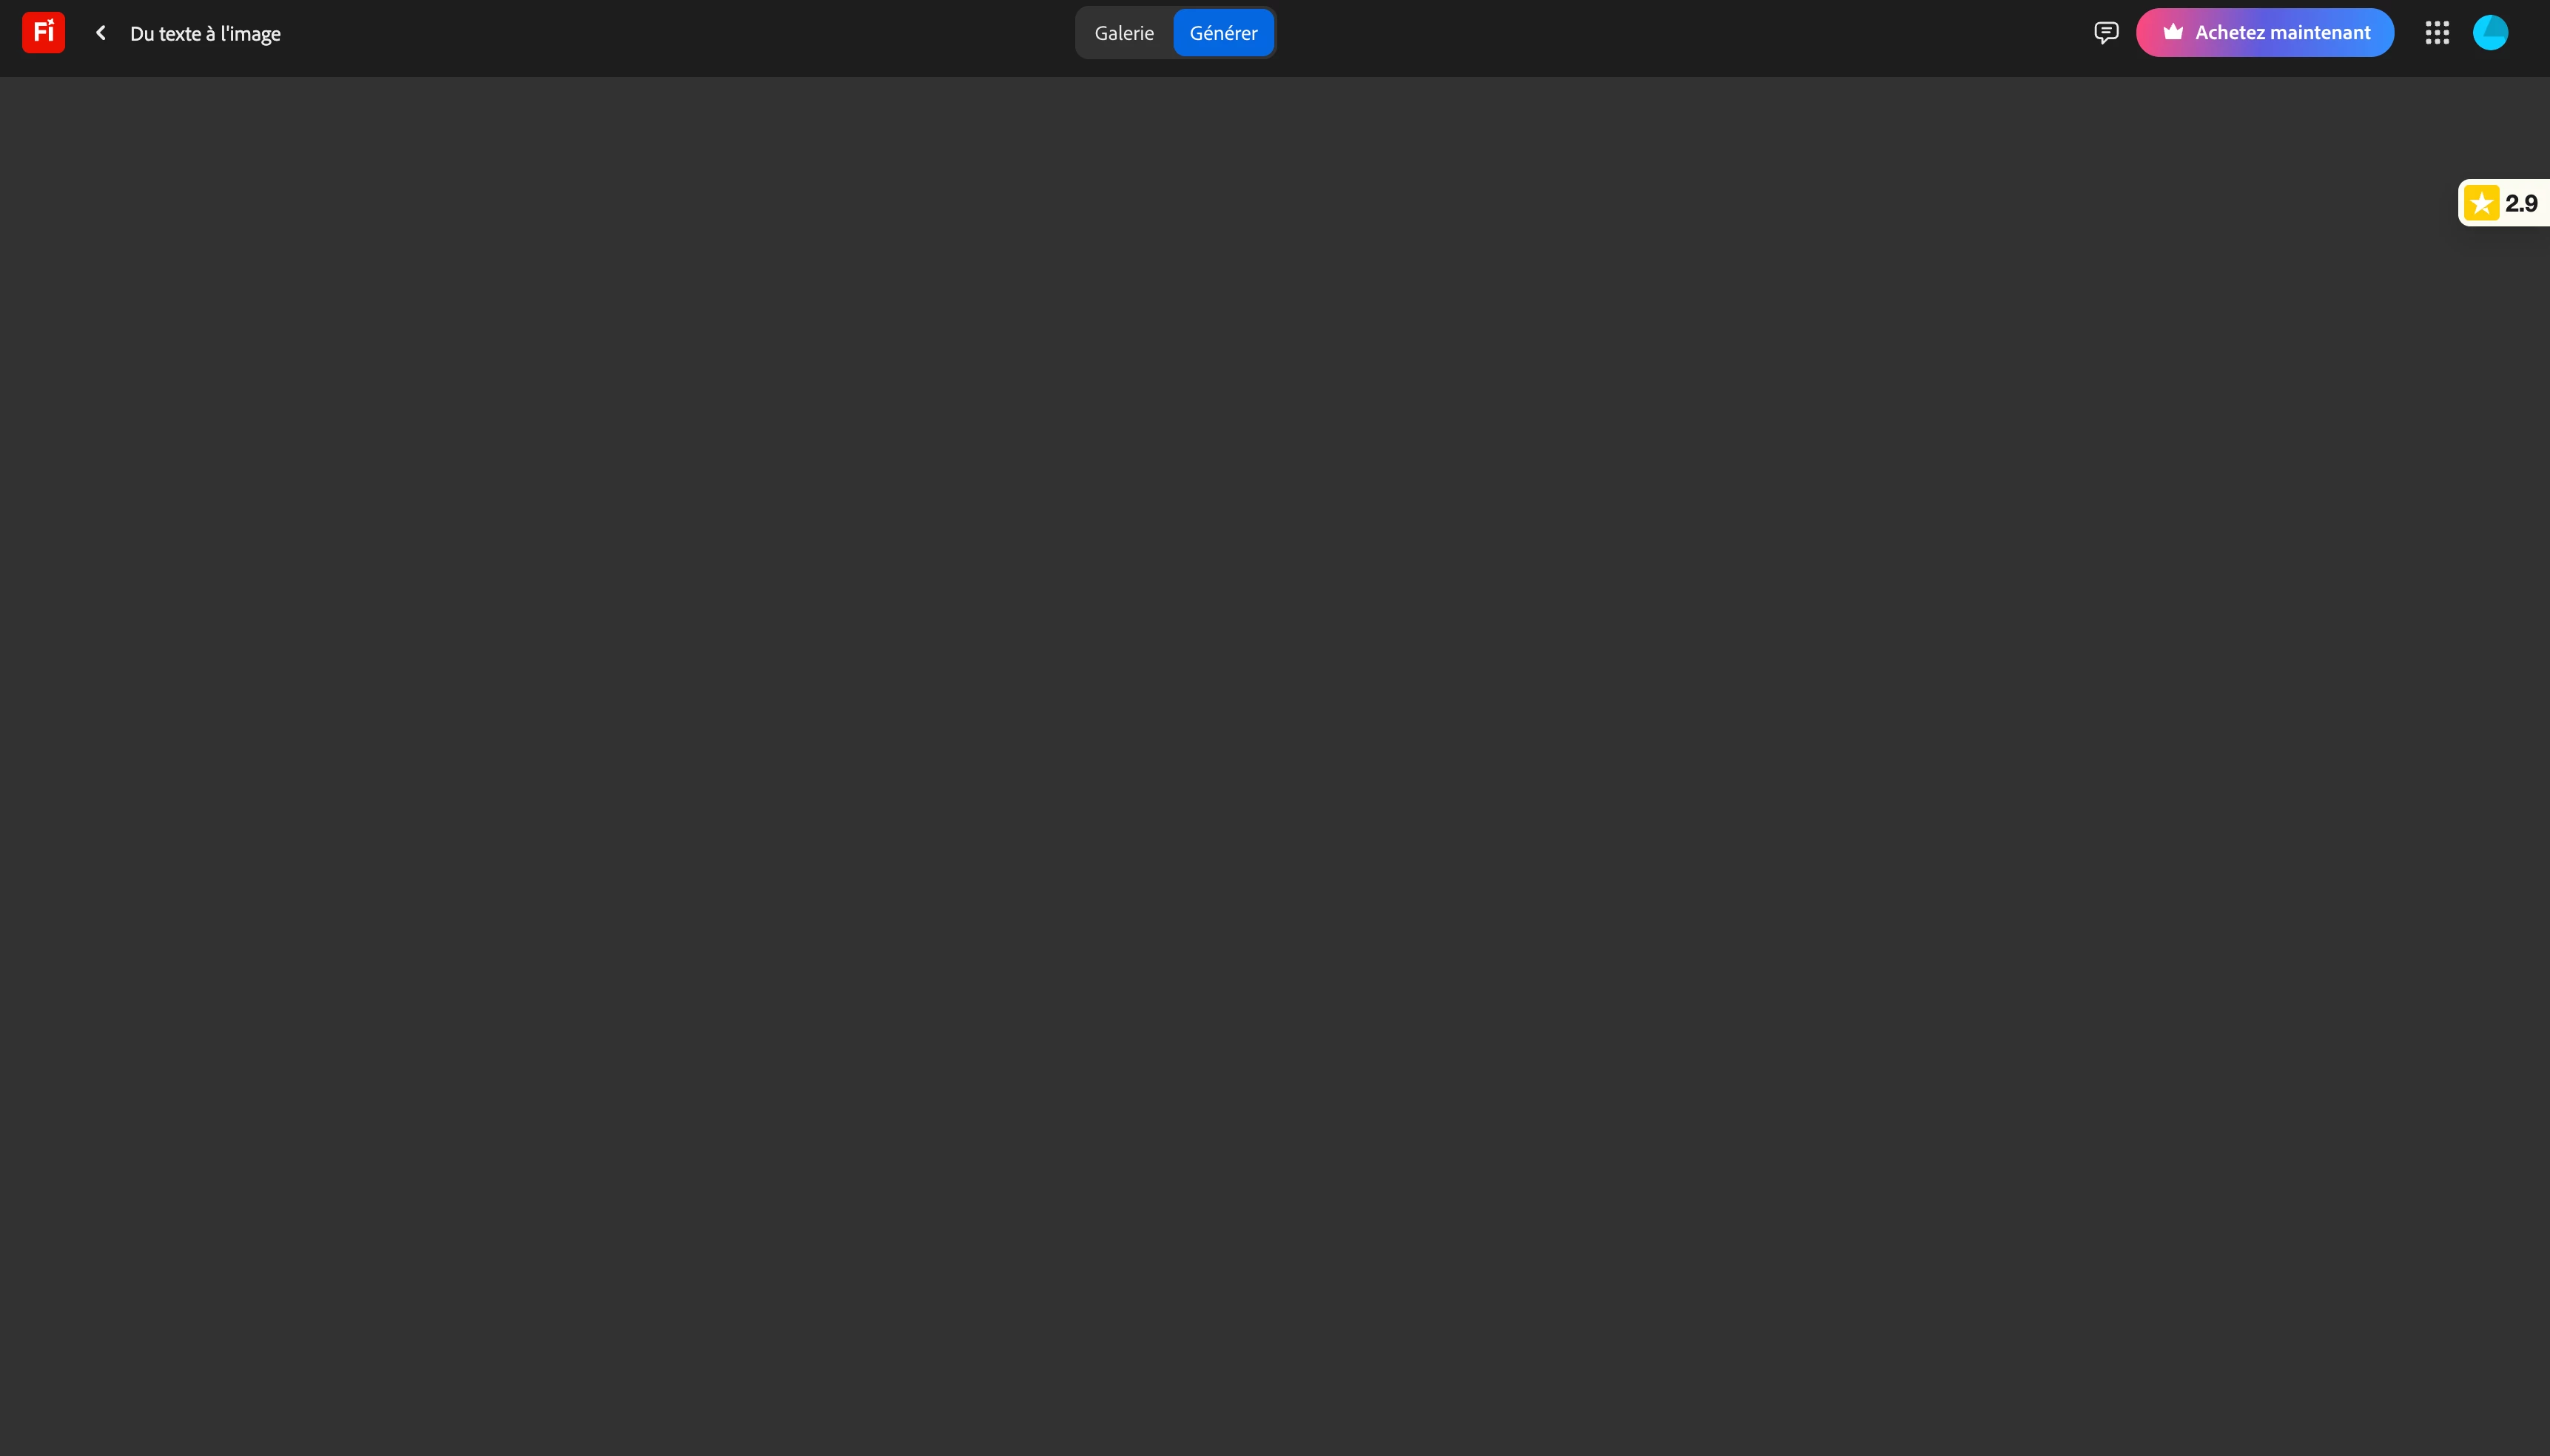Open the feedback chat bubble icon

(2106, 33)
